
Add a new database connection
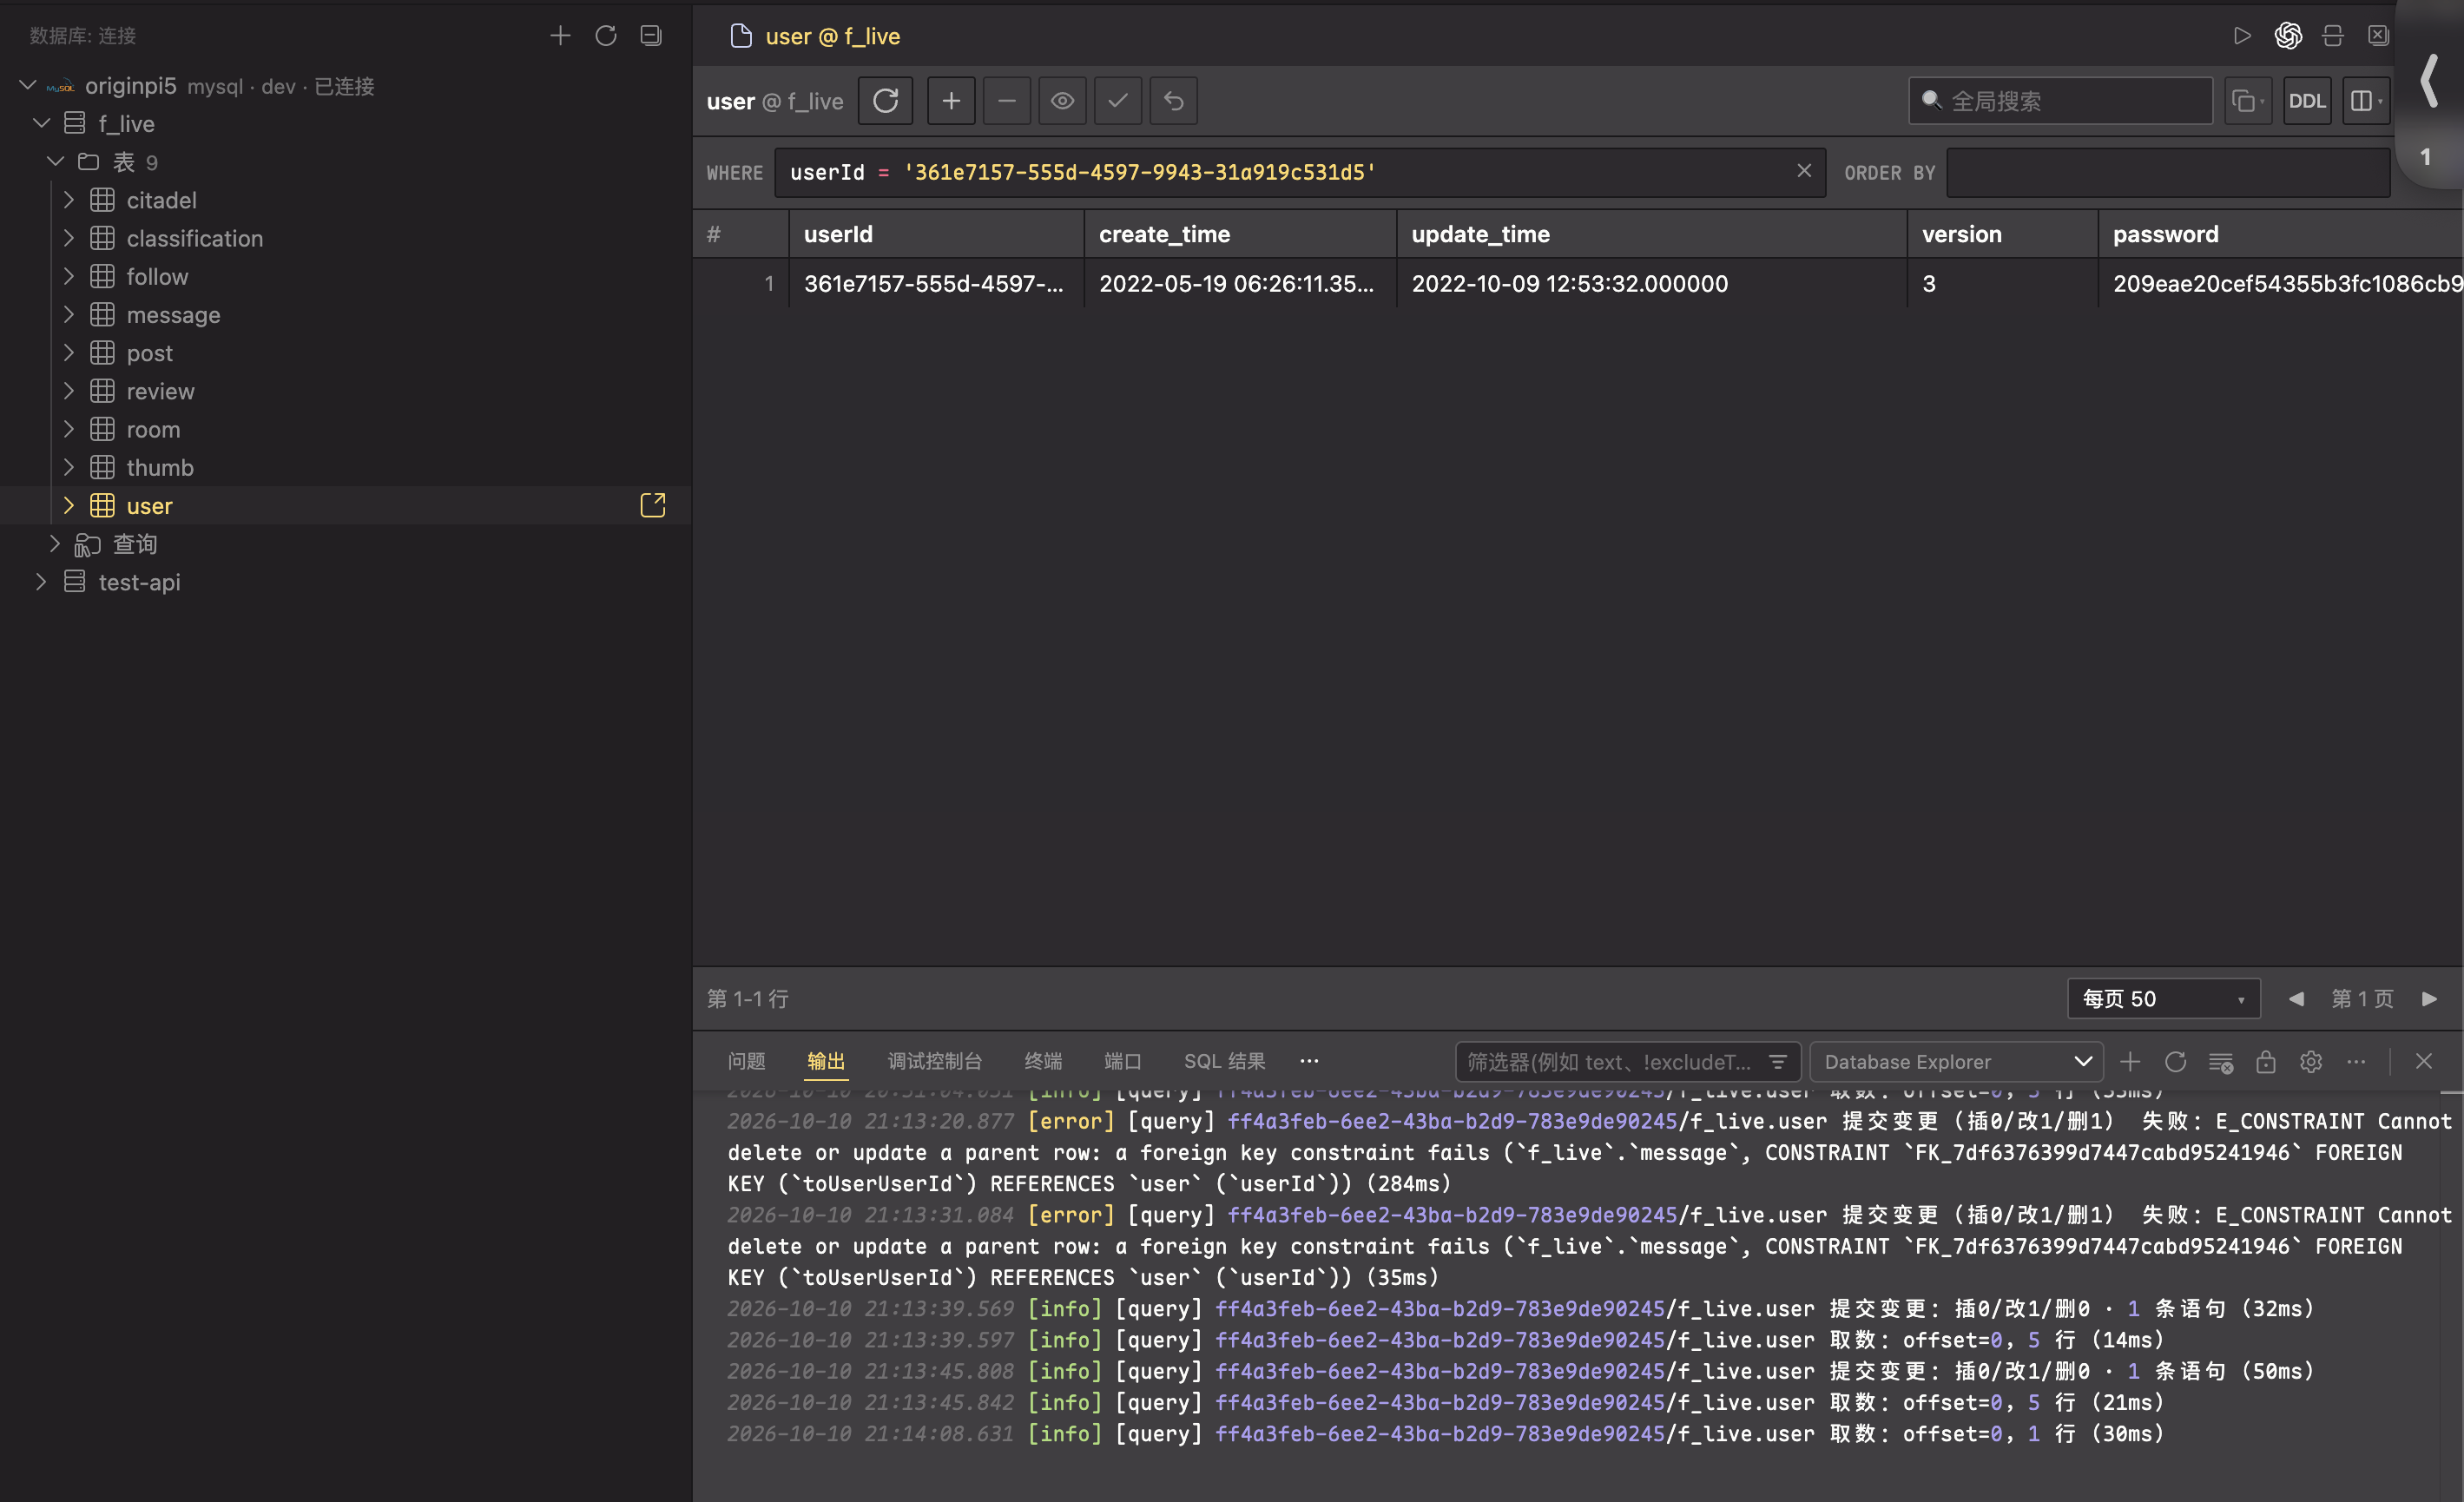pos(560,36)
